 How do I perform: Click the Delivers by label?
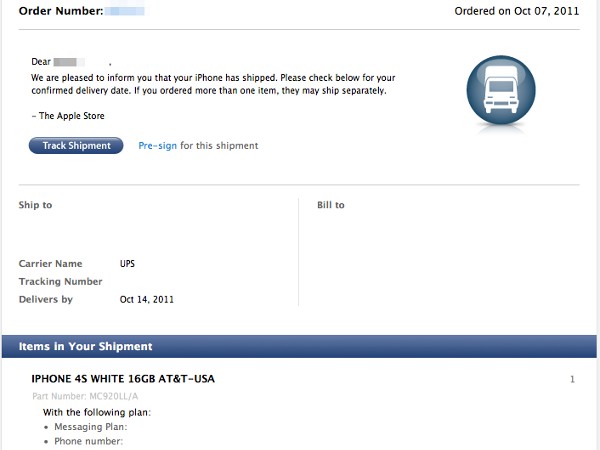(46, 300)
